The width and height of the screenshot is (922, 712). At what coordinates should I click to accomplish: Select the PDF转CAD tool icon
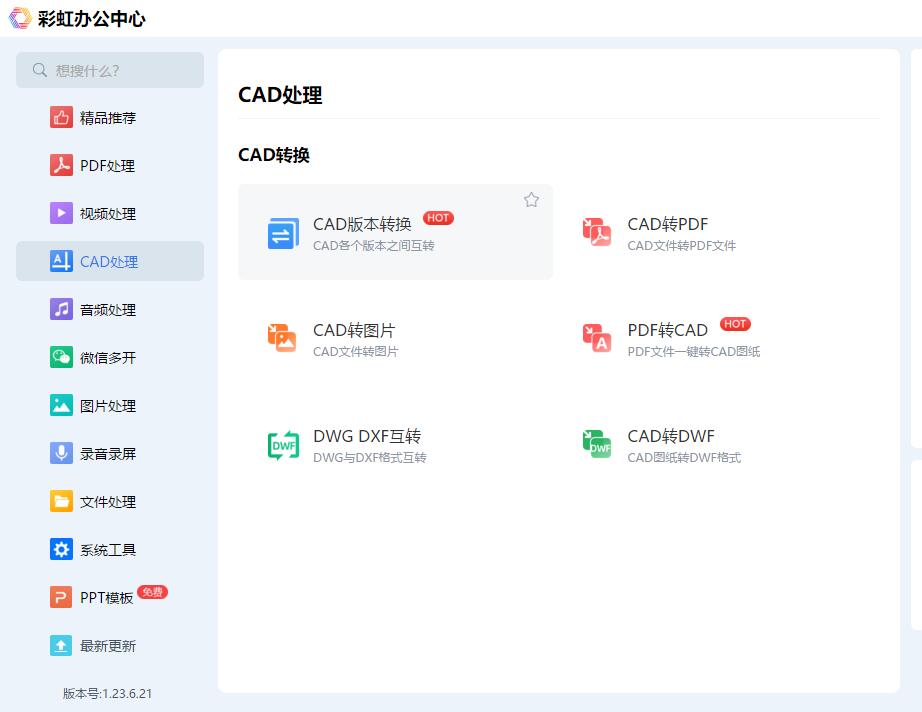[x=596, y=338]
